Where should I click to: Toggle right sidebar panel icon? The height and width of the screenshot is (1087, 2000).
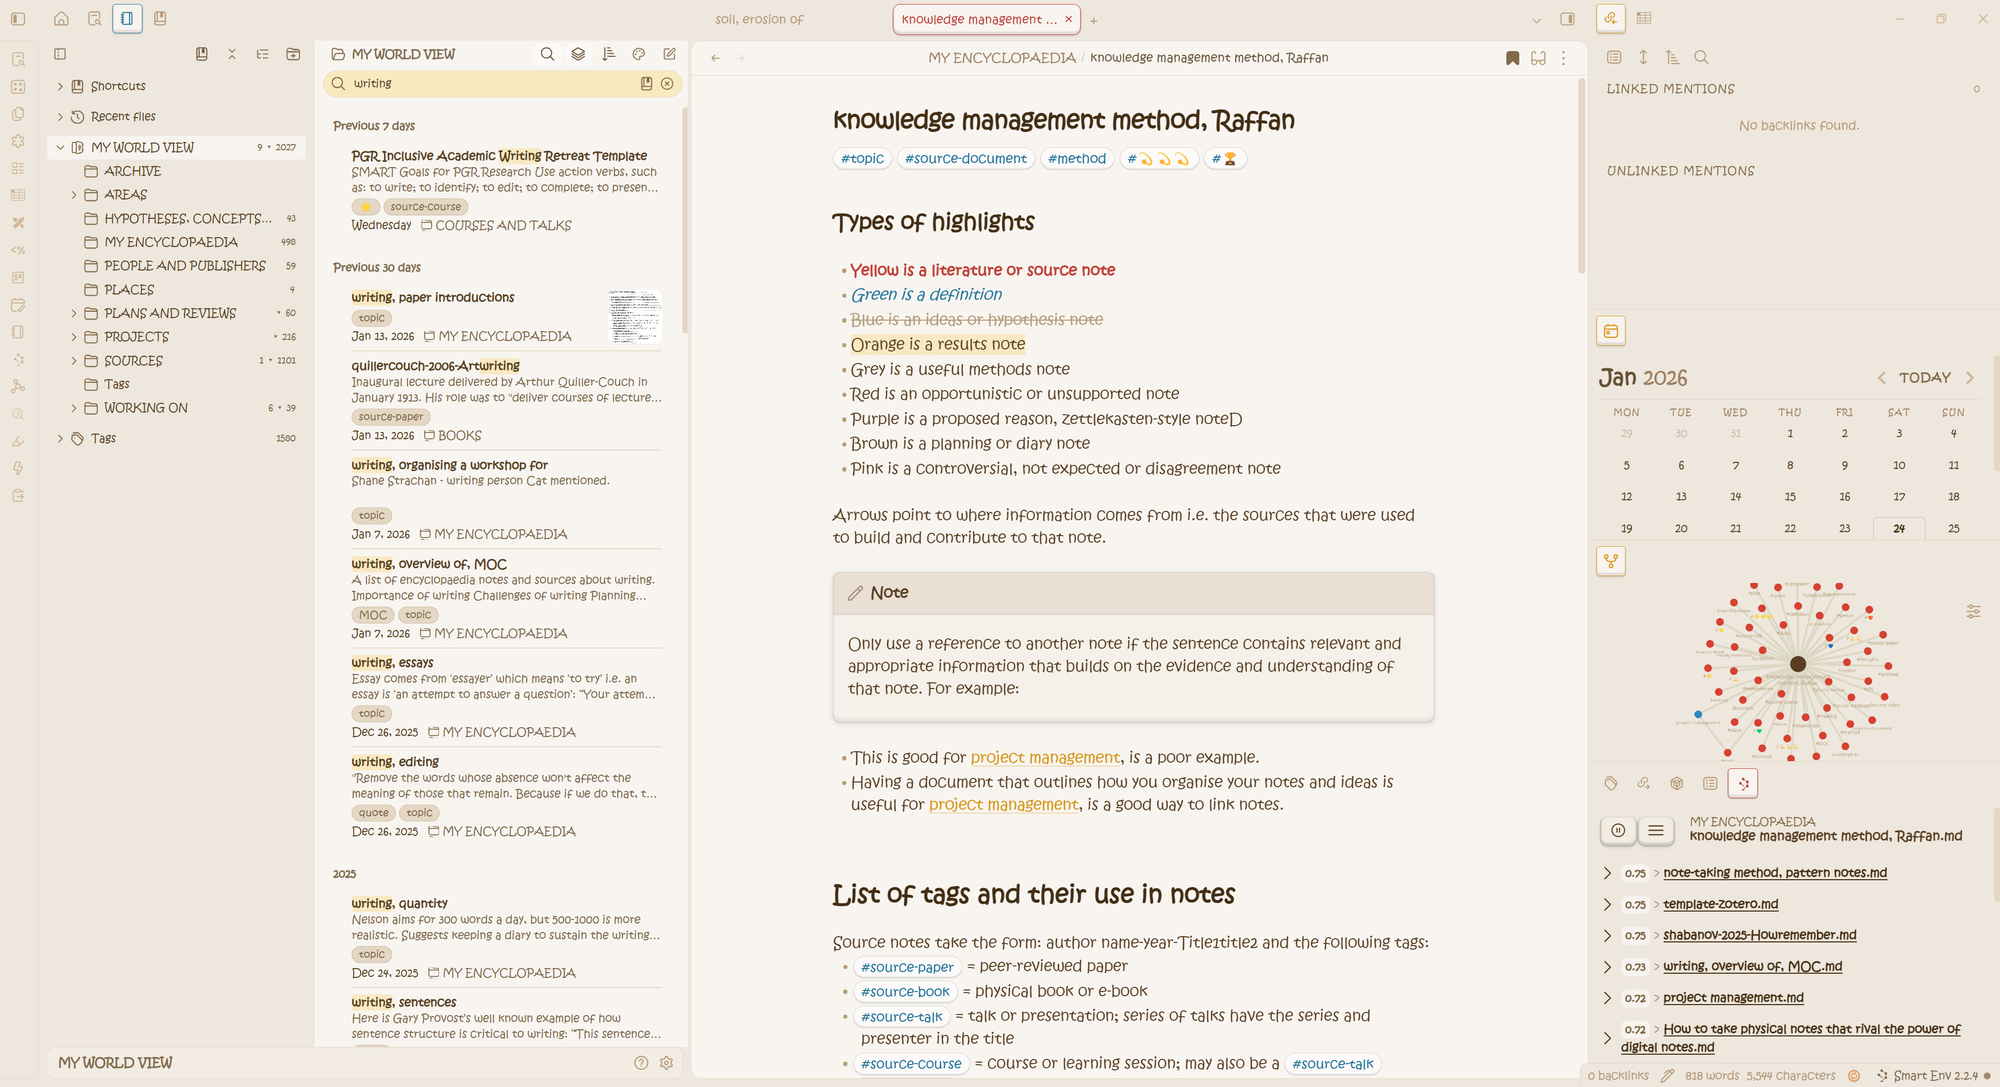click(1567, 19)
